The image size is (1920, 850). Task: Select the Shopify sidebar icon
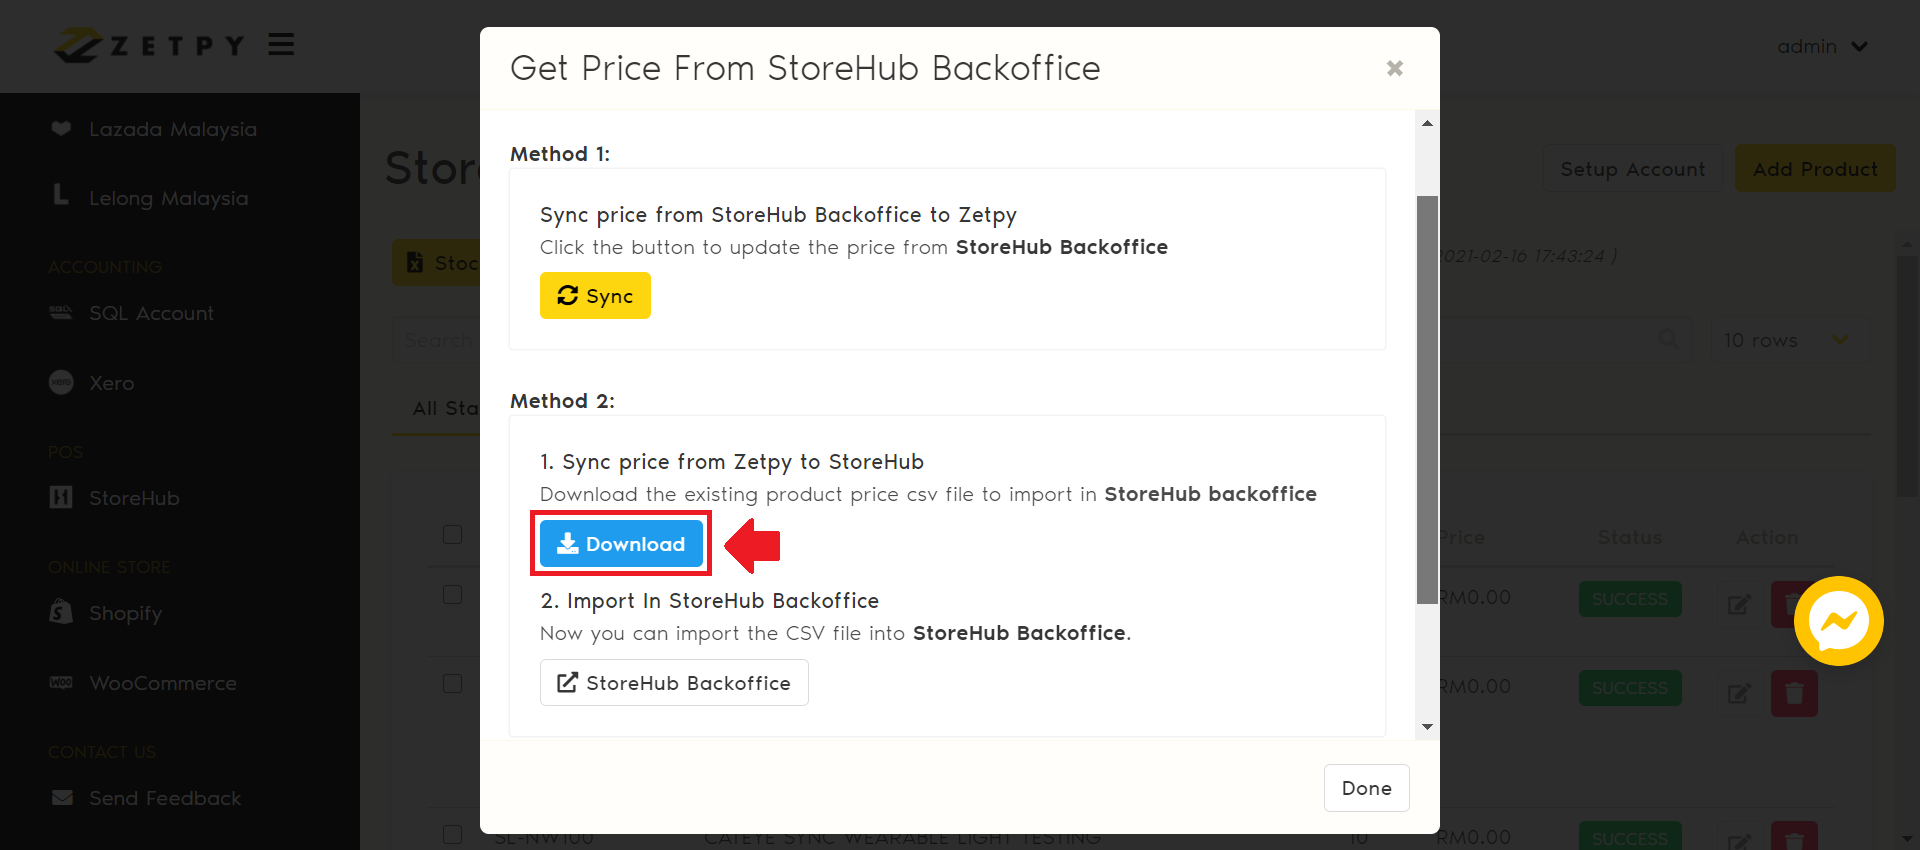(61, 612)
